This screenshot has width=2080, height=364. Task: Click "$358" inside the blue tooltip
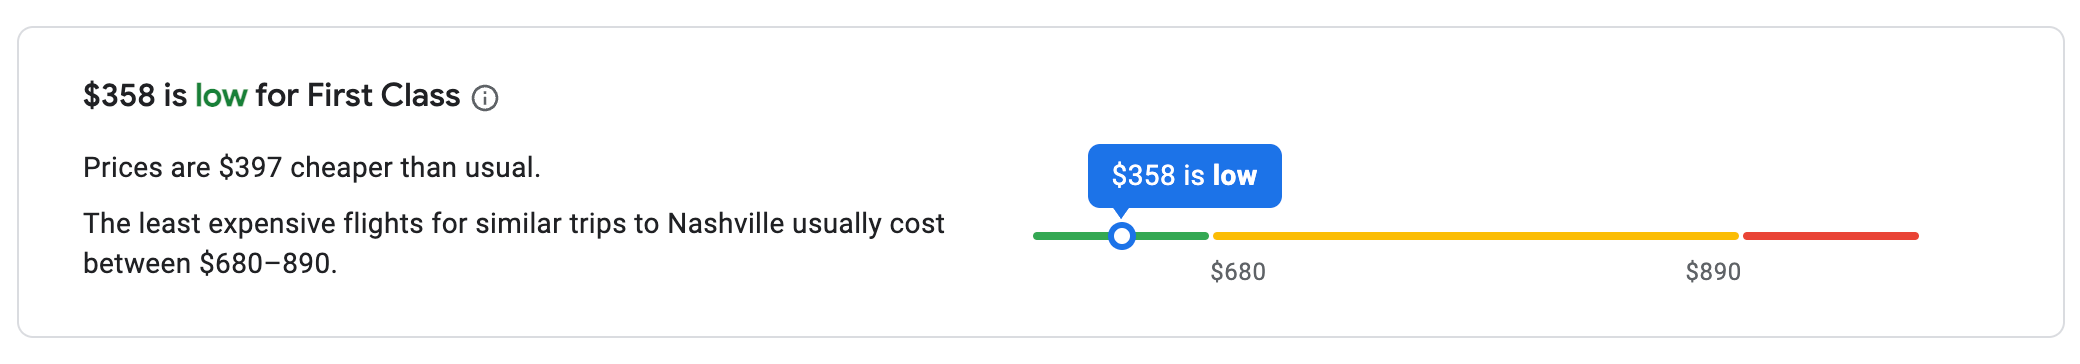point(1143,176)
